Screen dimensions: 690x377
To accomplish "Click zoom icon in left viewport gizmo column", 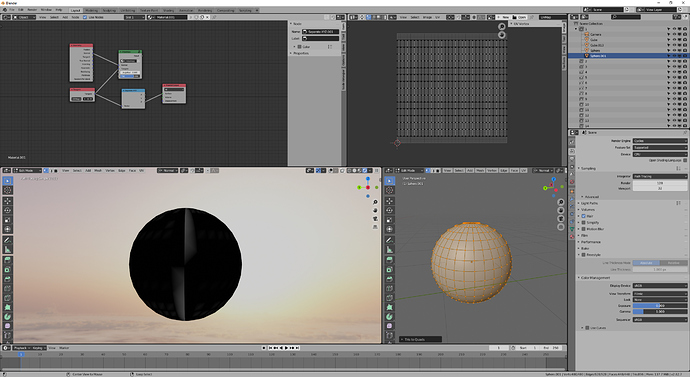I will coord(375,202).
